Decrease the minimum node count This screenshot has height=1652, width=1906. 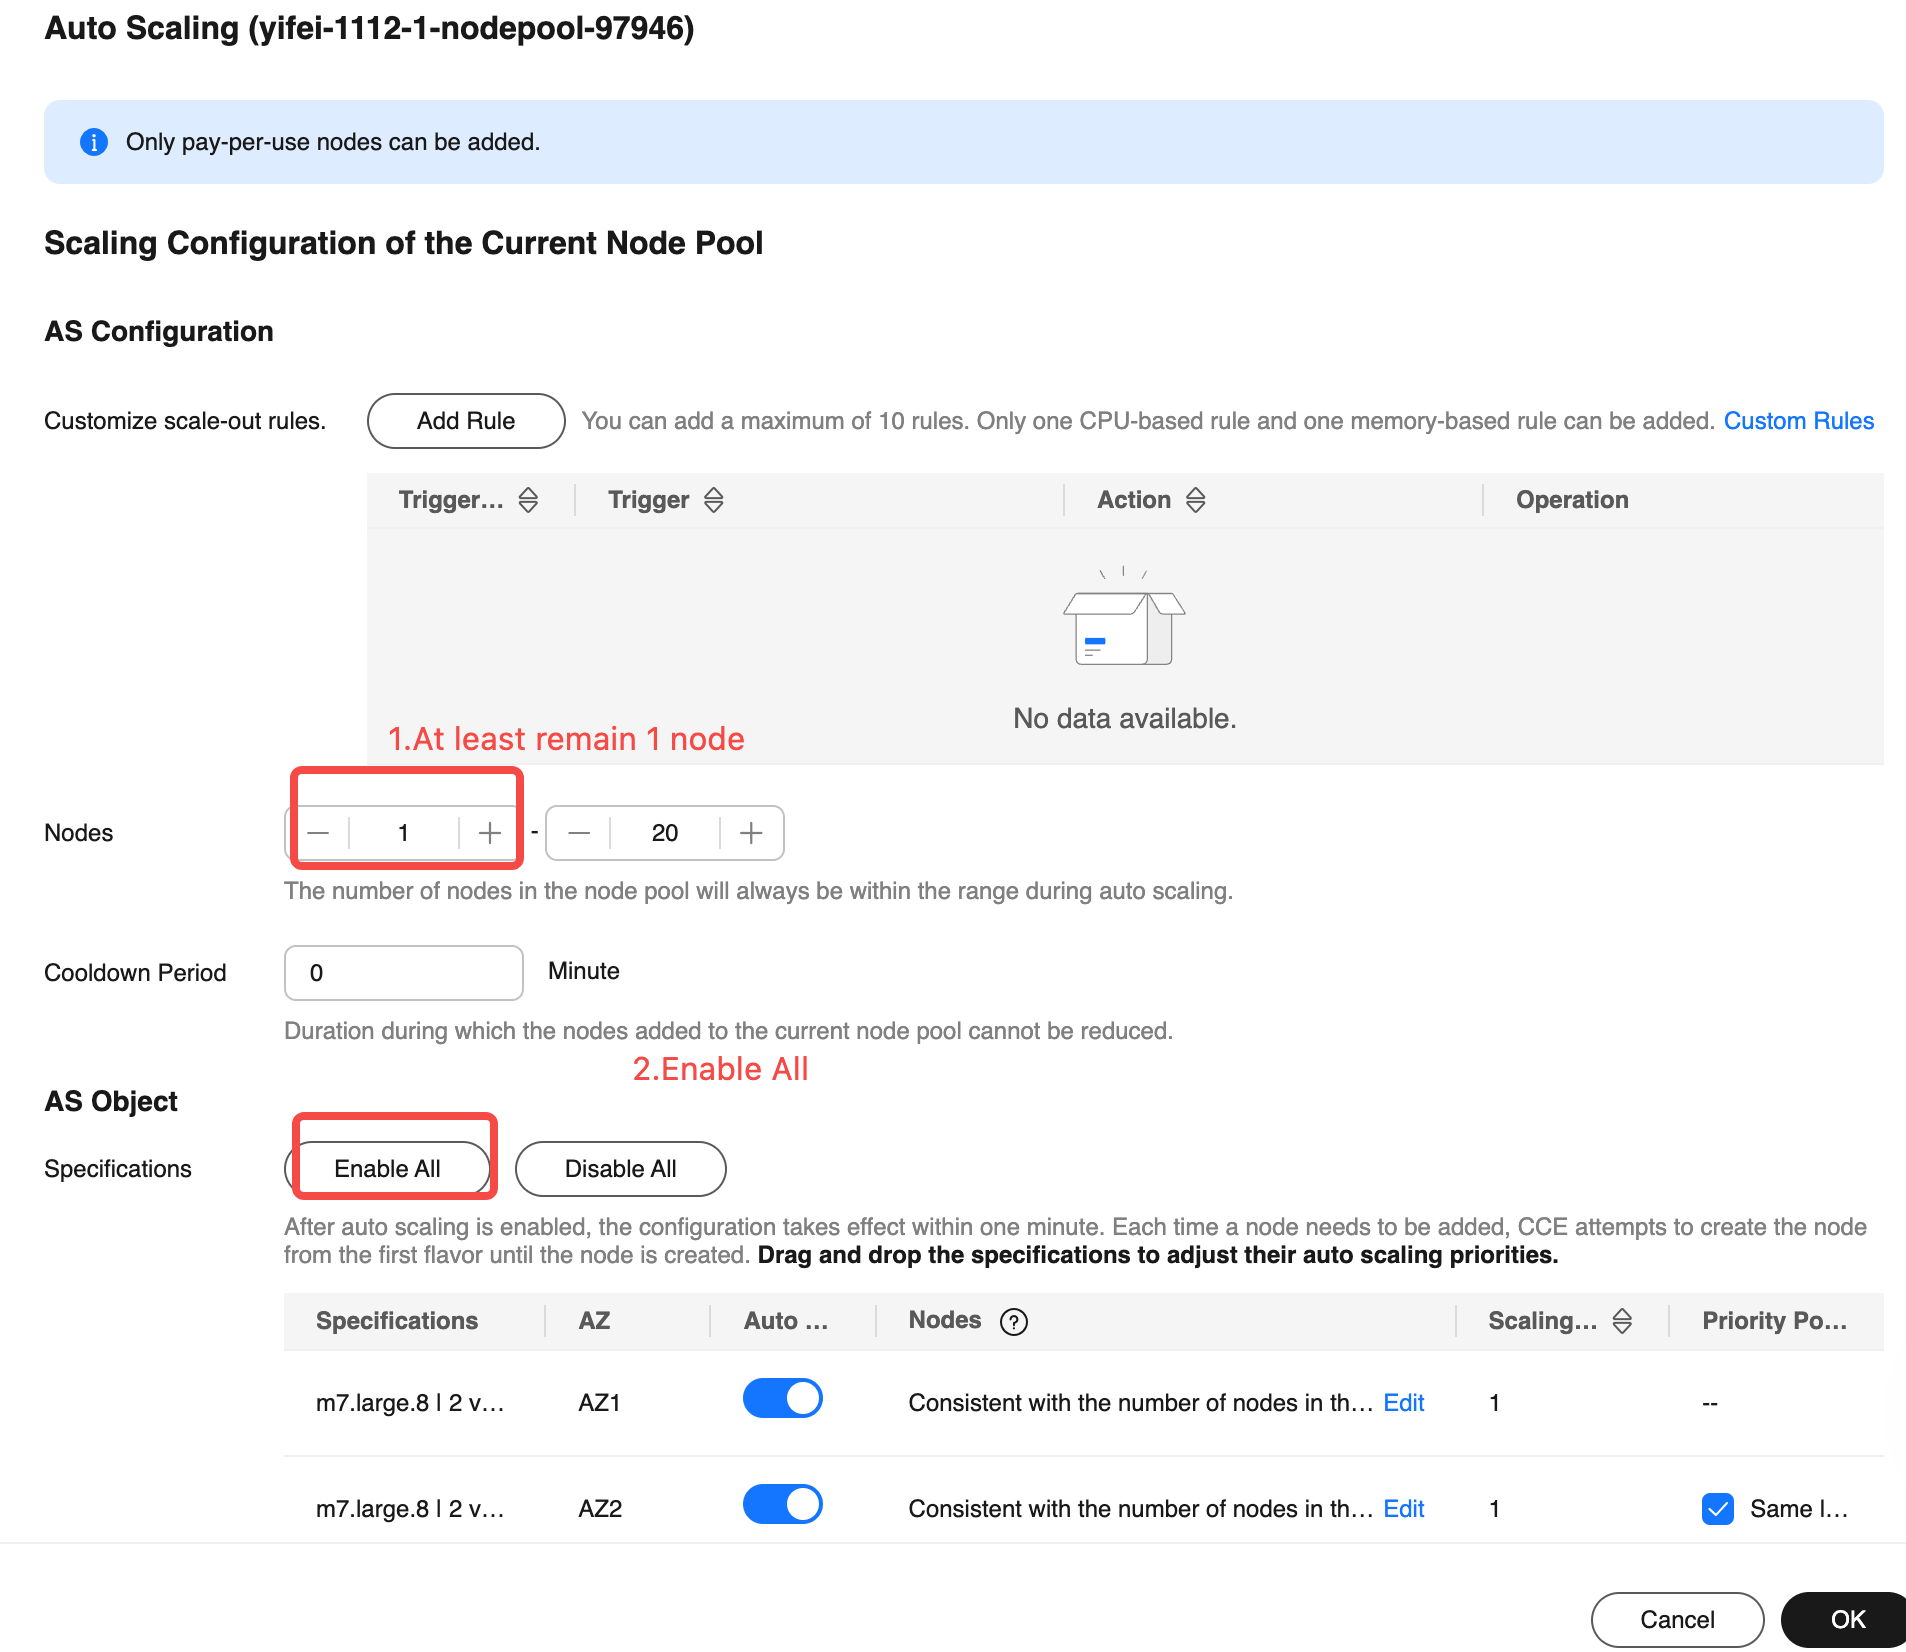click(x=318, y=833)
